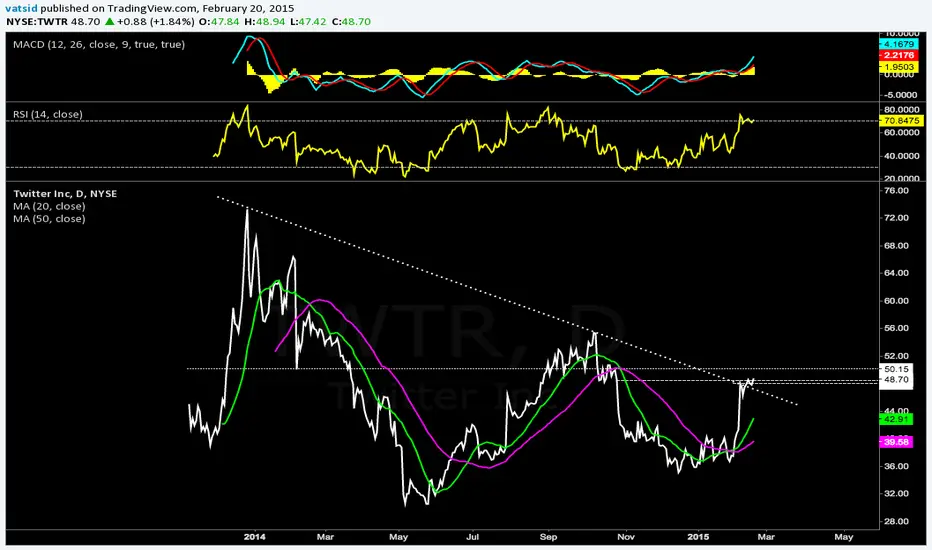Click the 50.15 price level label
Viewport: 932px width, 550px height.
point(896,369)
